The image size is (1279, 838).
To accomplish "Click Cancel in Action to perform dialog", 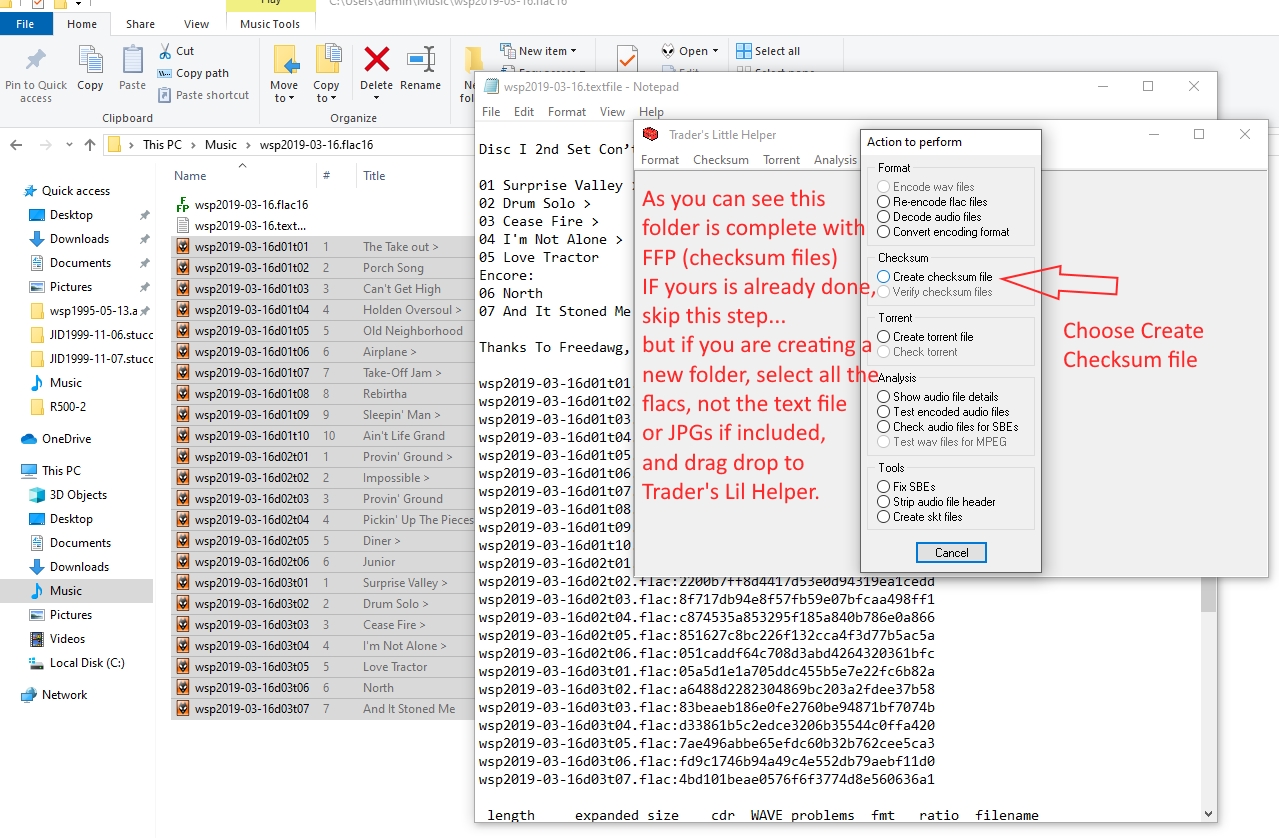I will [951, 553].
